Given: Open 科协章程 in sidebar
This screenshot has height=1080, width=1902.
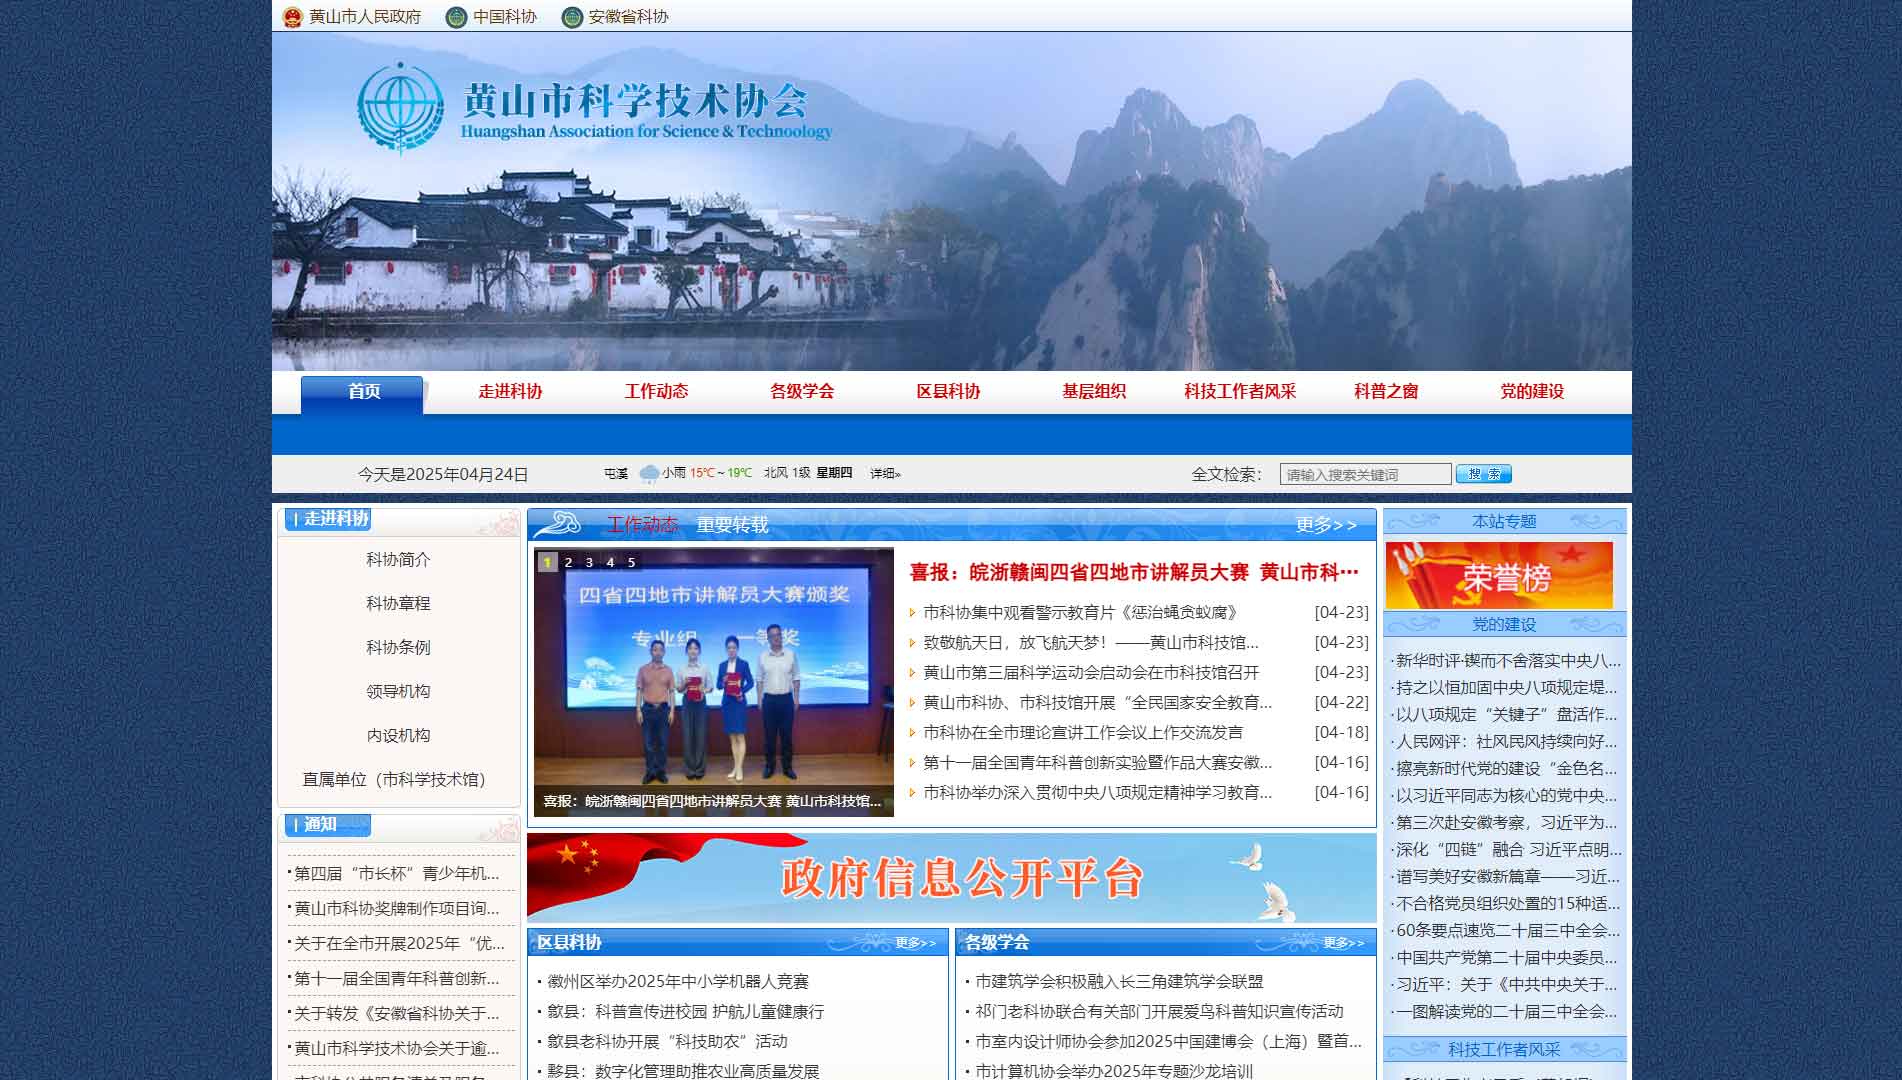Looking at the screenshot, I should pyautogui.click(x=398, y=604).
